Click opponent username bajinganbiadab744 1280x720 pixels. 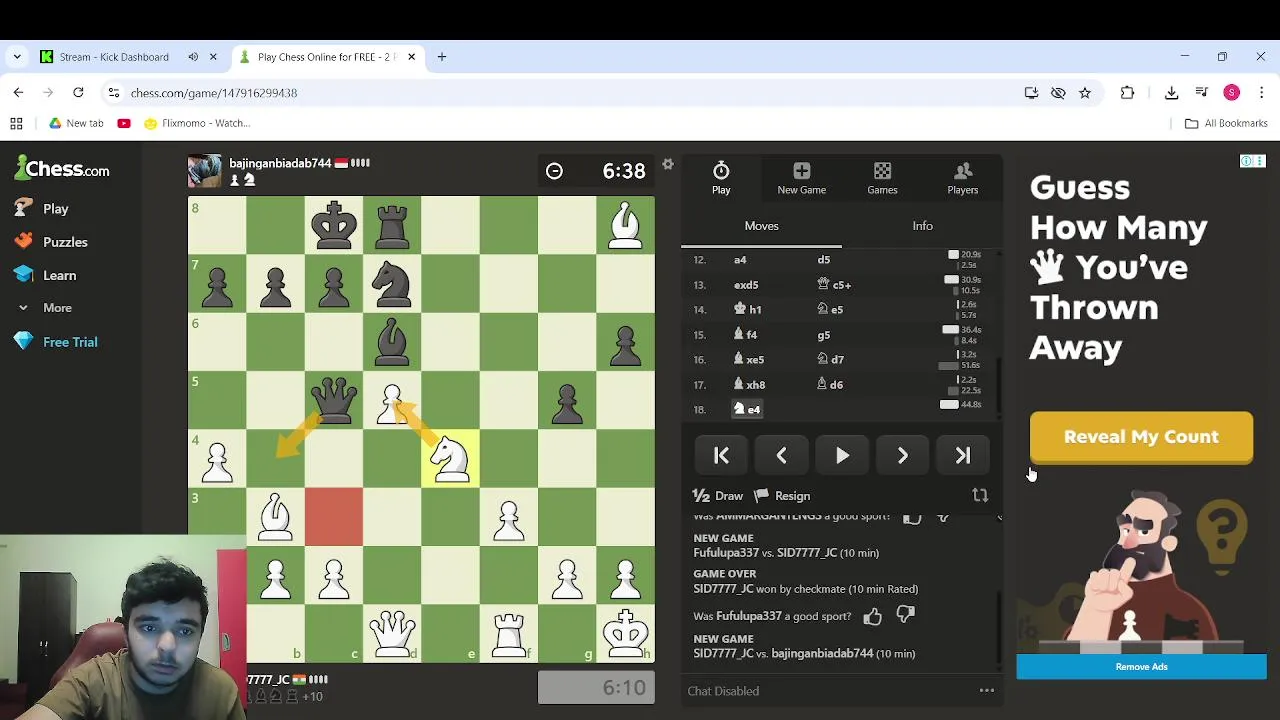280,163
